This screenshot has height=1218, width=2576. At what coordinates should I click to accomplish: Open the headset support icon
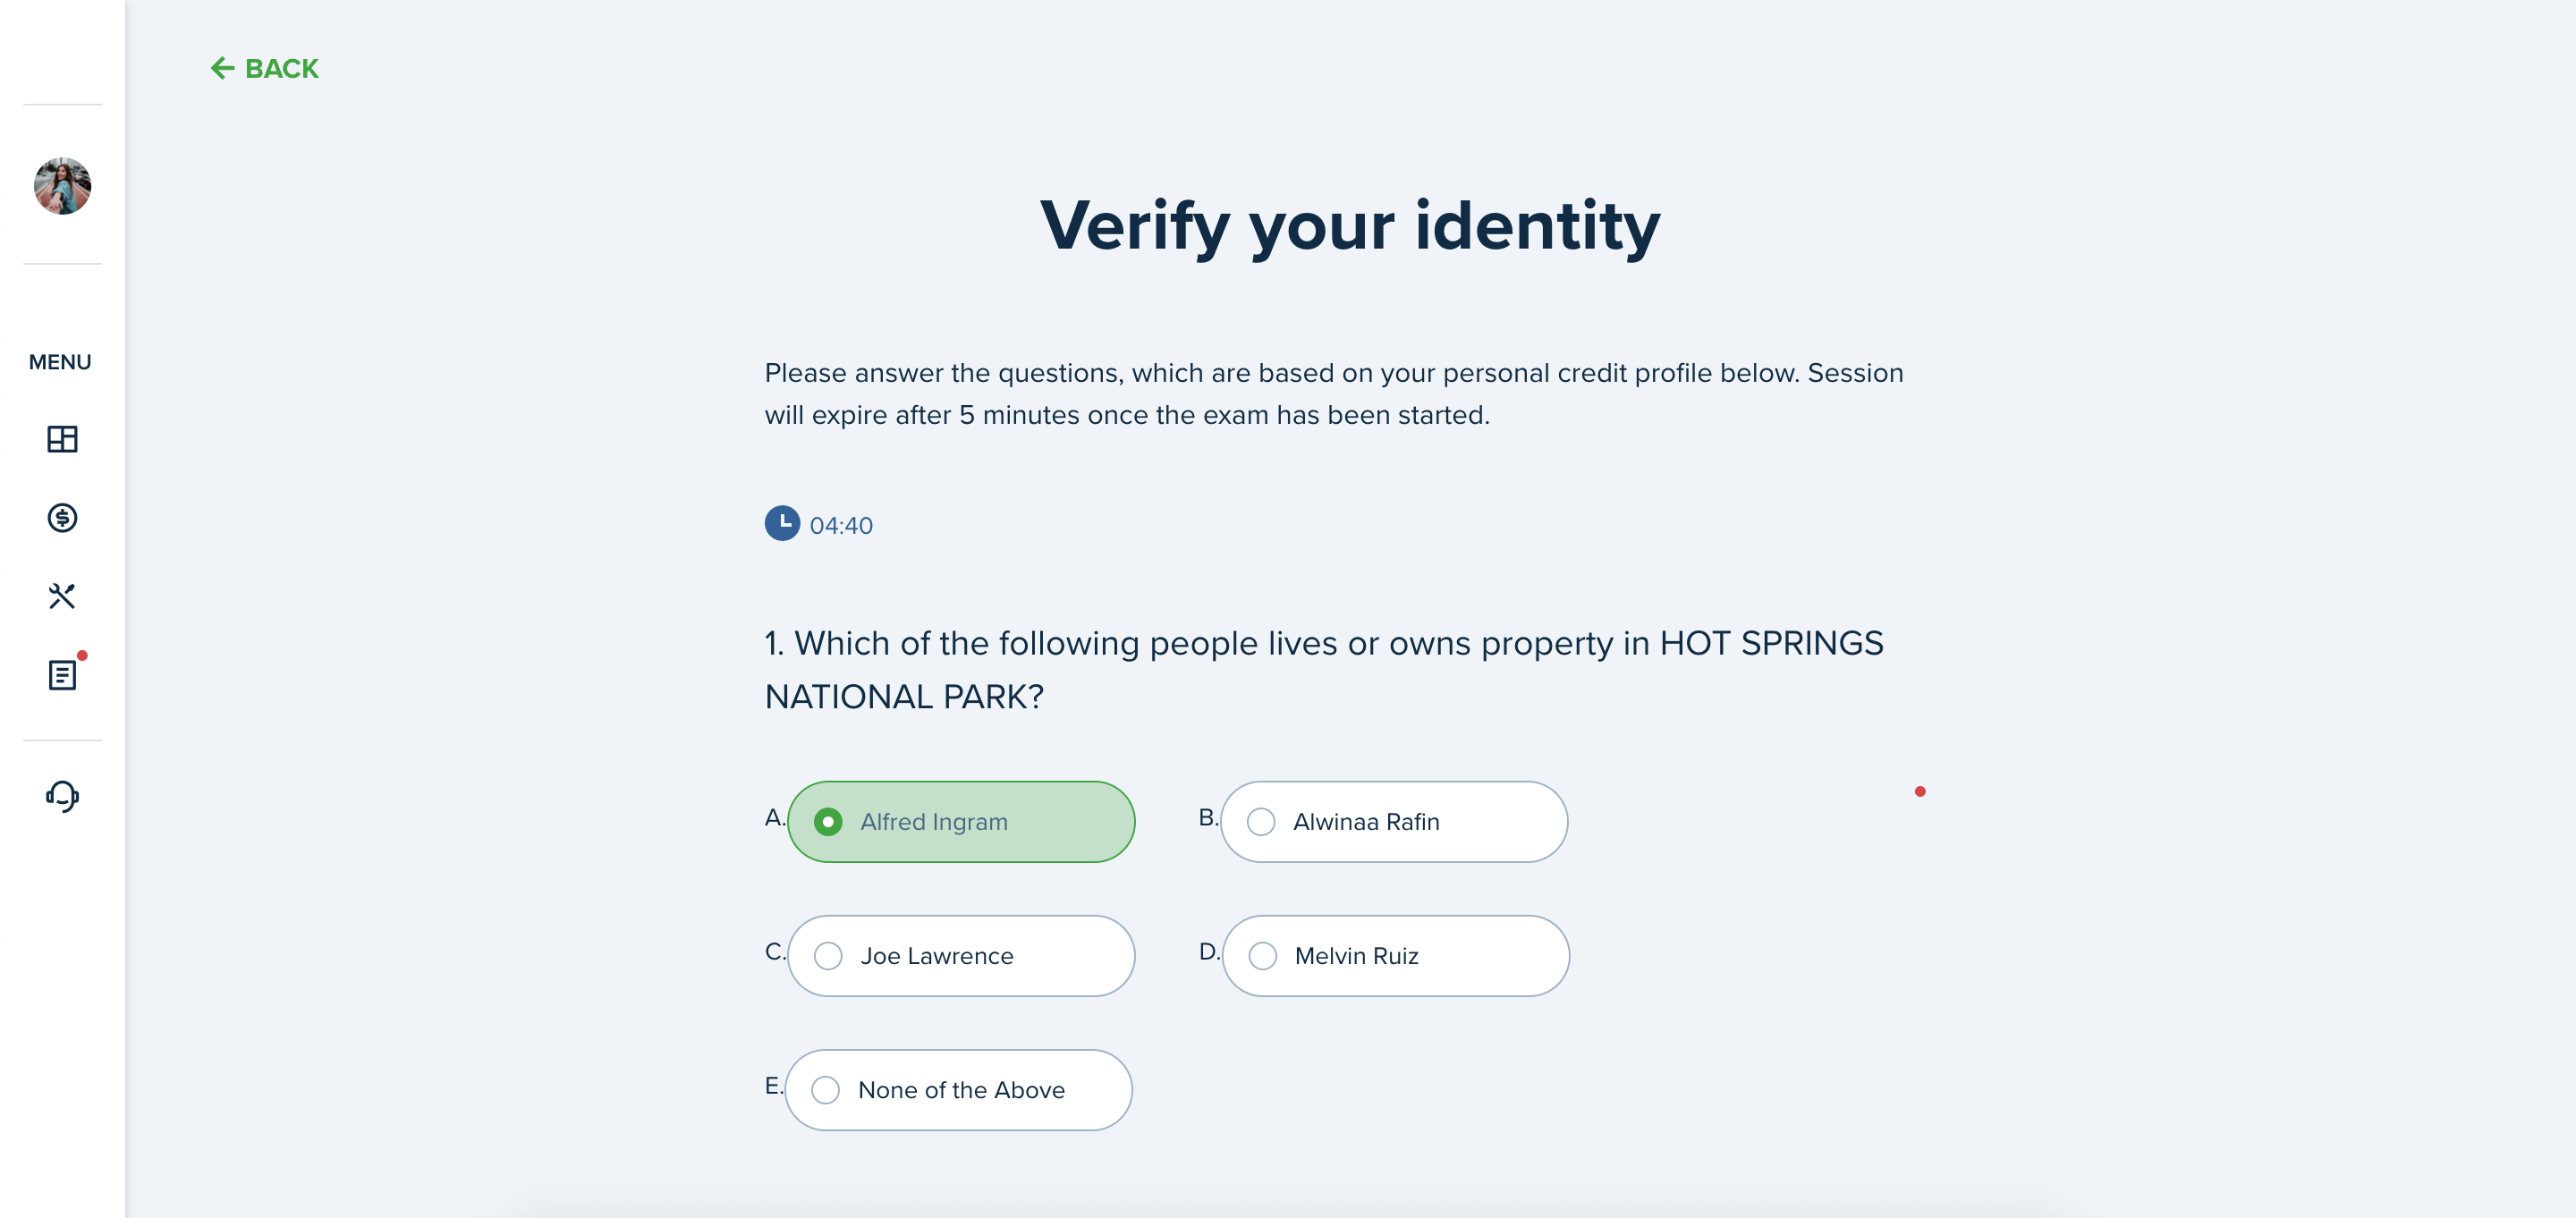click(x=62, y=796)
